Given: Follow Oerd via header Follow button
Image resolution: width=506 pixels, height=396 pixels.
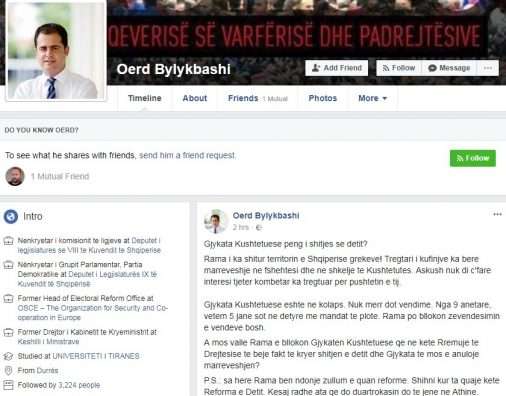Looking at the screenshot, I should click(x=399, y=68).
